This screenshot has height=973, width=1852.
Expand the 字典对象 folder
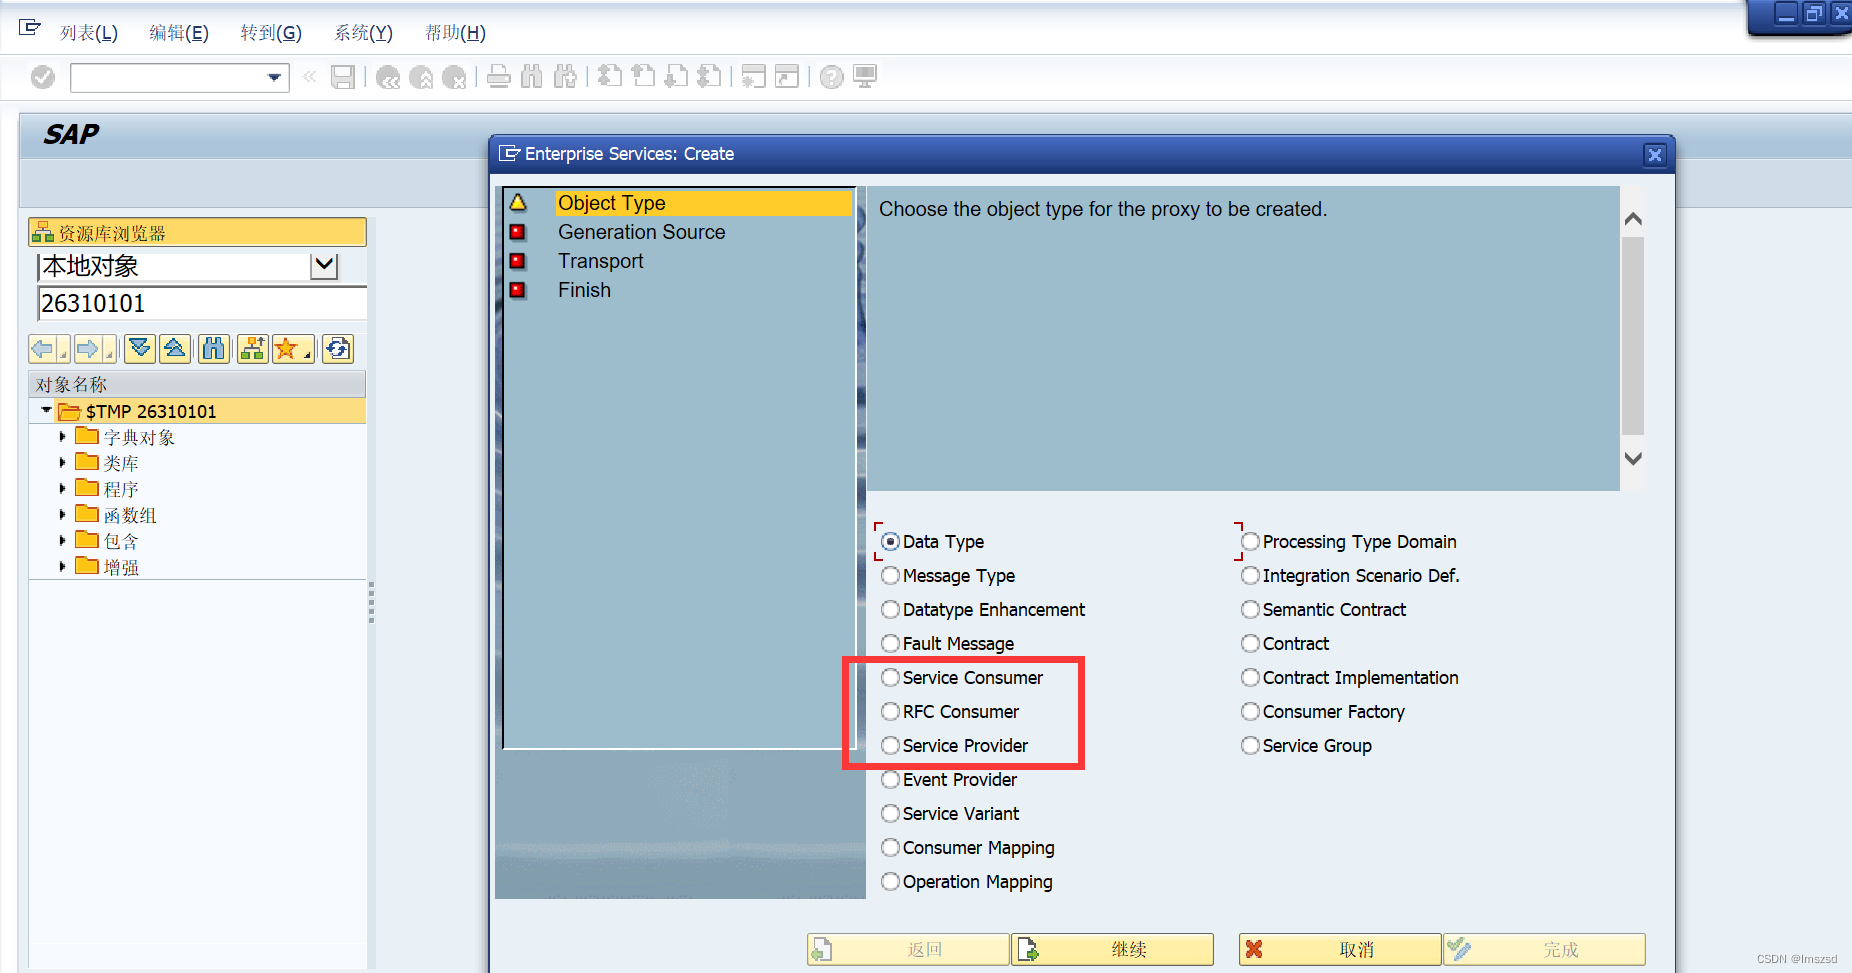coord(62,437)
